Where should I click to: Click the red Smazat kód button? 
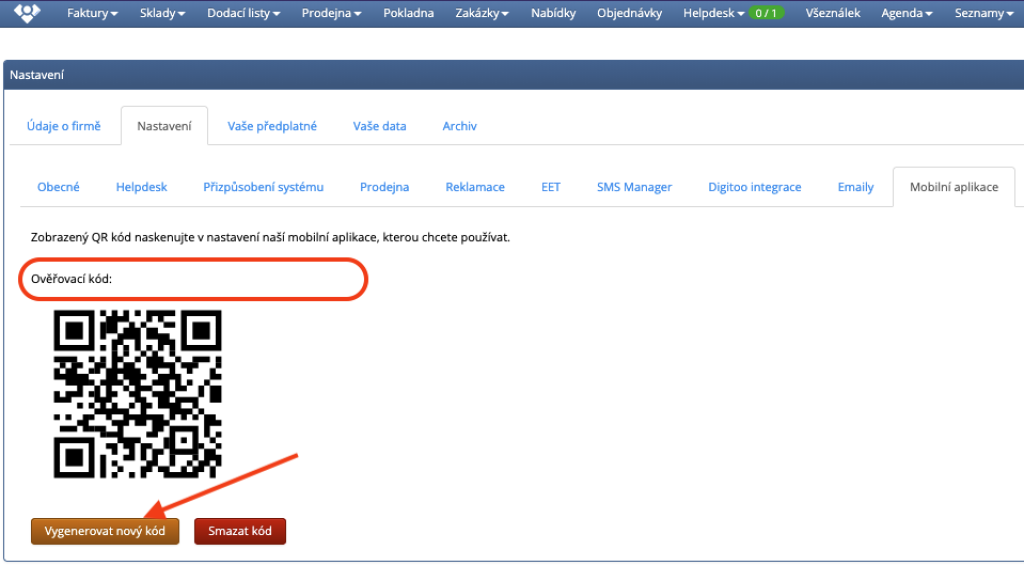pos(240,531)
